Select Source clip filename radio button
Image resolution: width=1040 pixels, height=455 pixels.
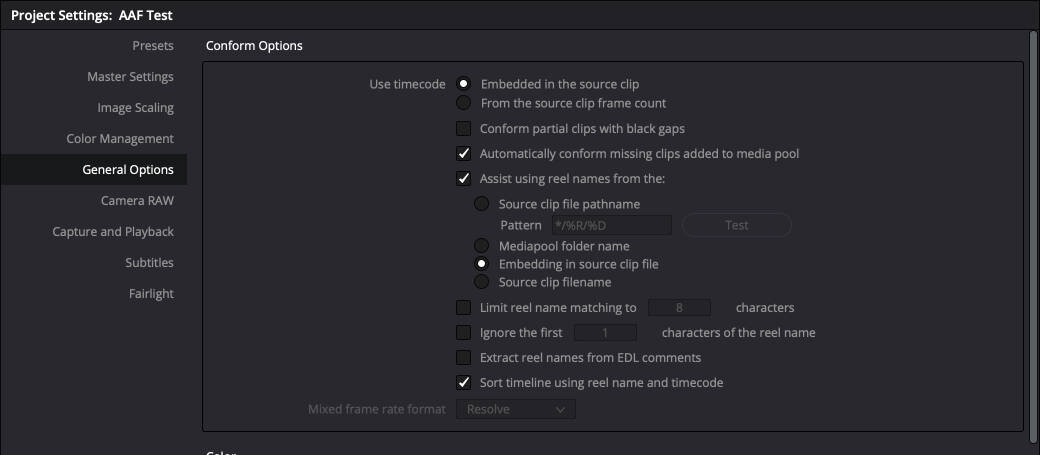(482, 282)
